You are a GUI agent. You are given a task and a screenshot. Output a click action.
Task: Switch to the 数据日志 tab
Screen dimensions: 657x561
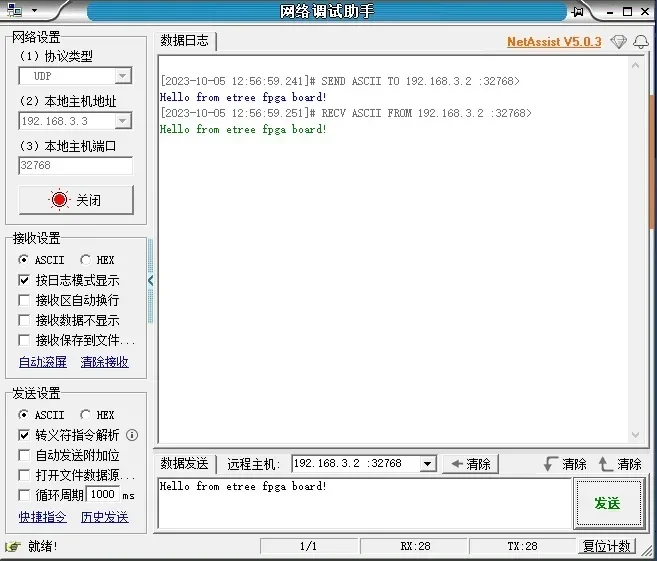click(x=185, y=41)
